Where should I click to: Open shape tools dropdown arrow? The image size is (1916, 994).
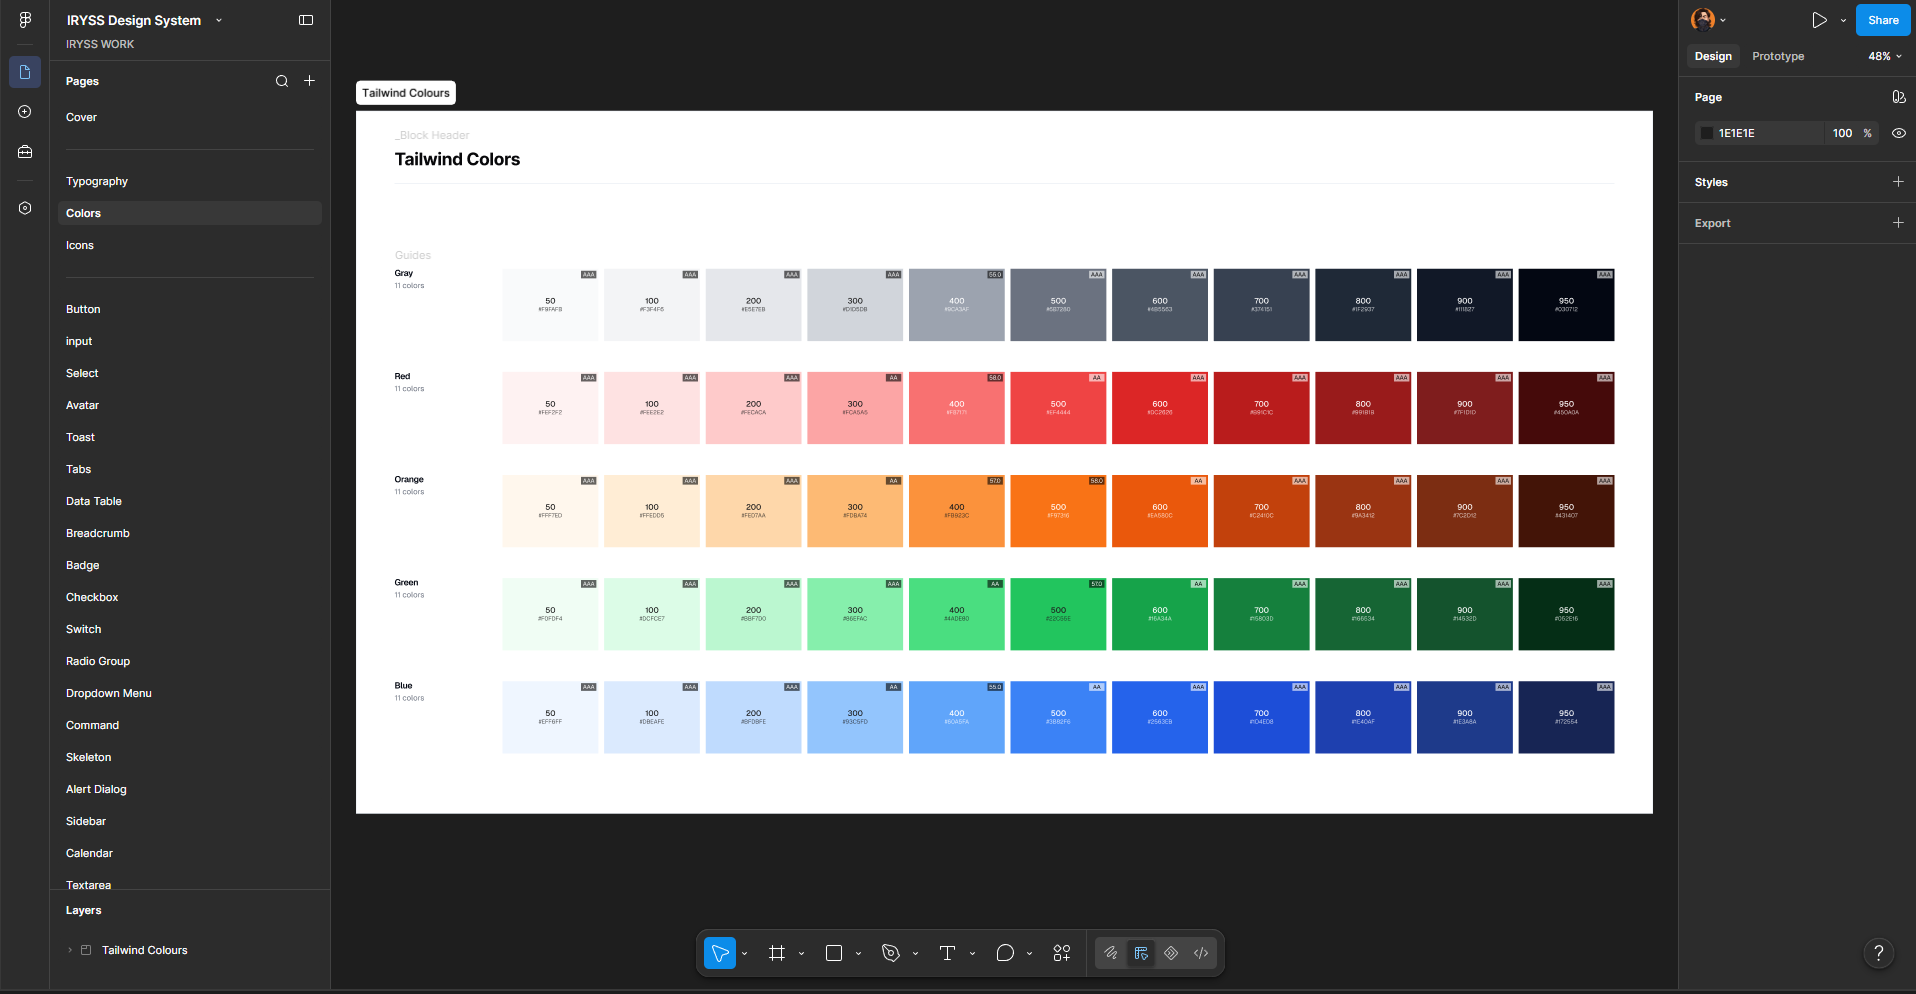tap(859, 954)
